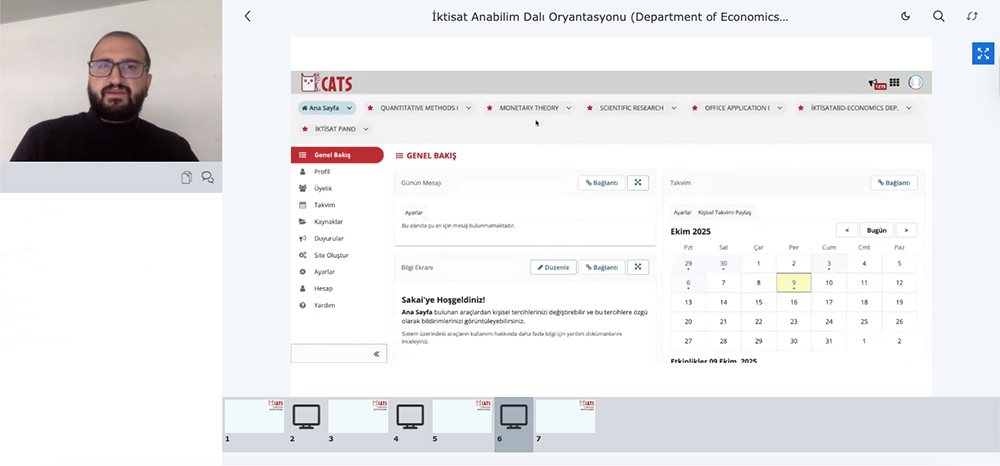Expand the Monetary Theory site dropdown
Viewport: 1000px width, 466px height.
[568, 108]
